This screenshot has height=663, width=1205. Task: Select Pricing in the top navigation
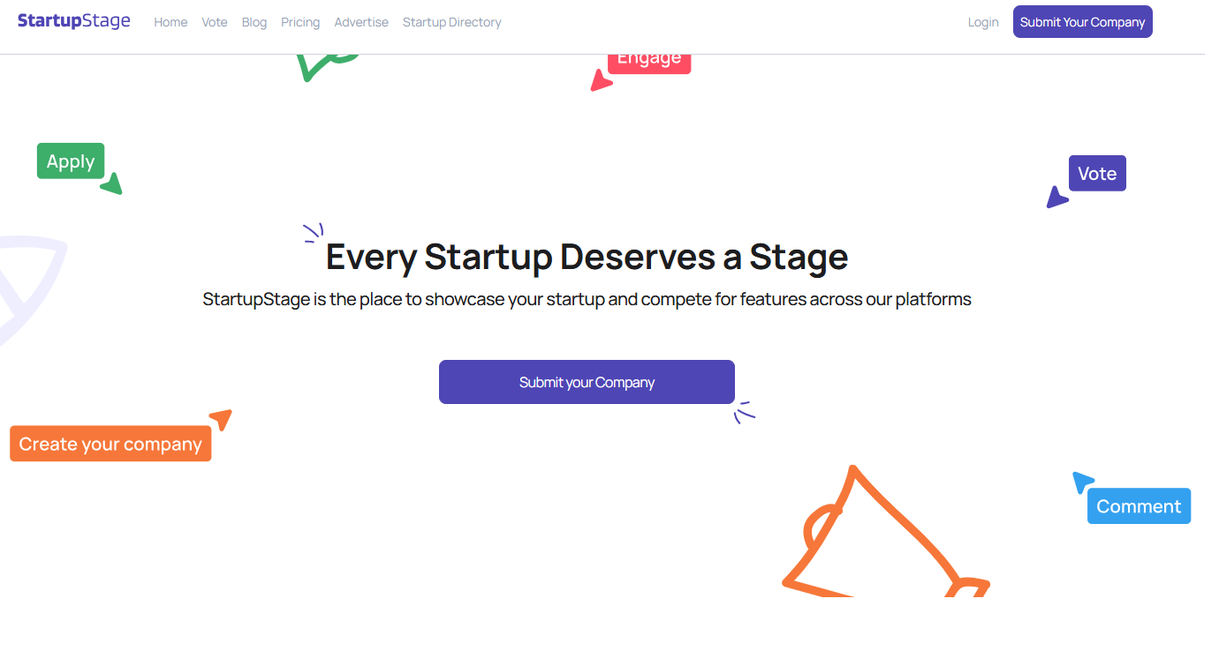pos(300,22)
